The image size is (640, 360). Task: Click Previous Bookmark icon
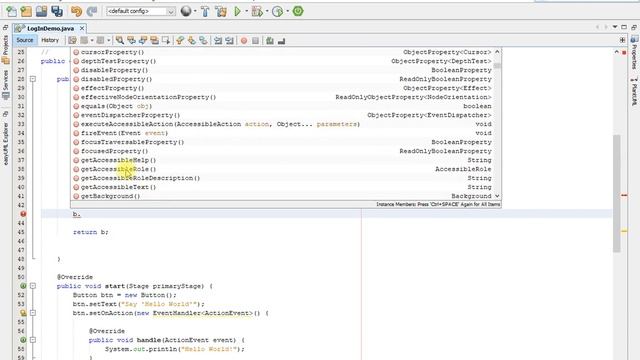[180, 40]
